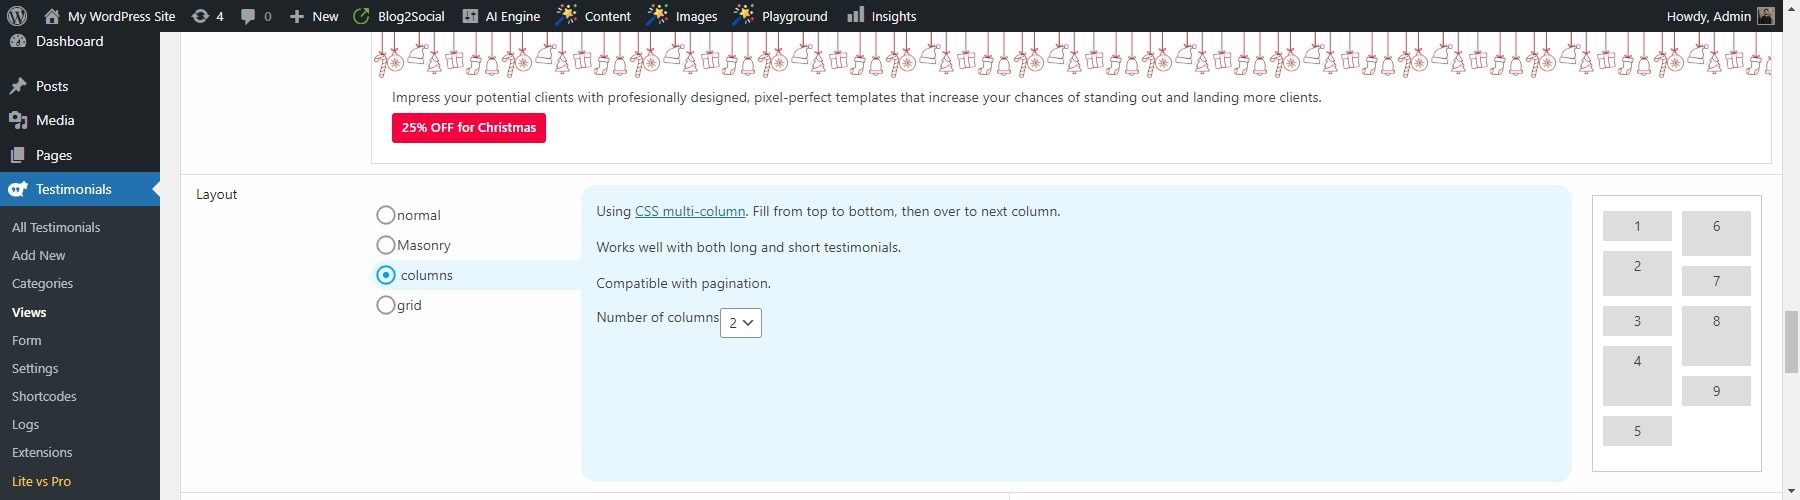Screen dimensions: 1800x500
Task: Expand the New content menu
Action: (314, 16)
